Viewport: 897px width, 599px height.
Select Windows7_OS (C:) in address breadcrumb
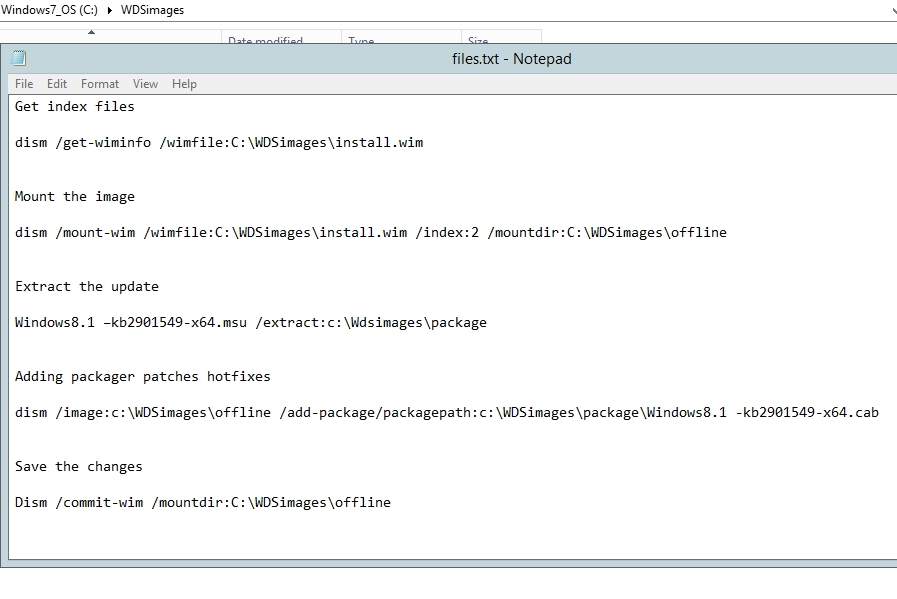pos(49,10)
